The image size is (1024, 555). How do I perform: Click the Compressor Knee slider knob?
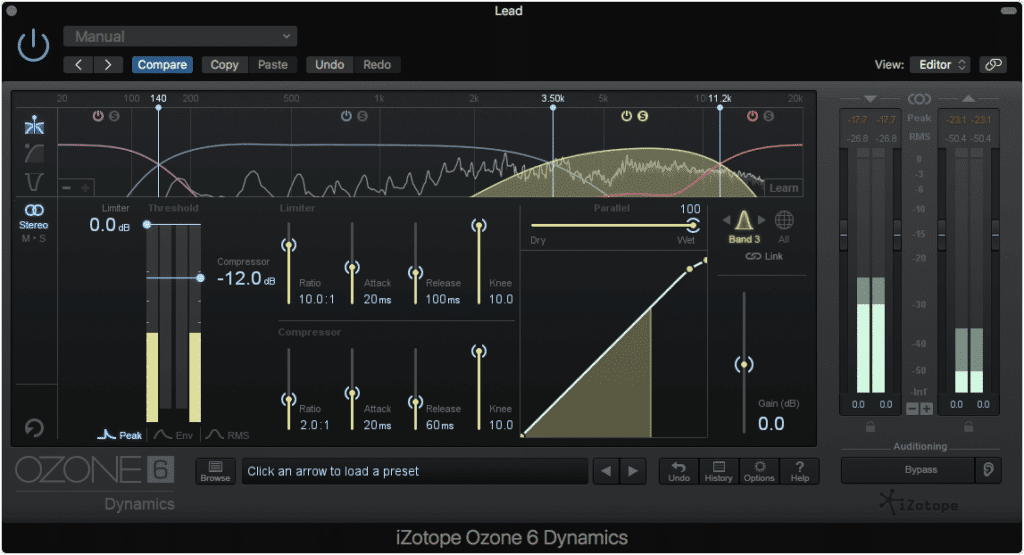[479, 352]
